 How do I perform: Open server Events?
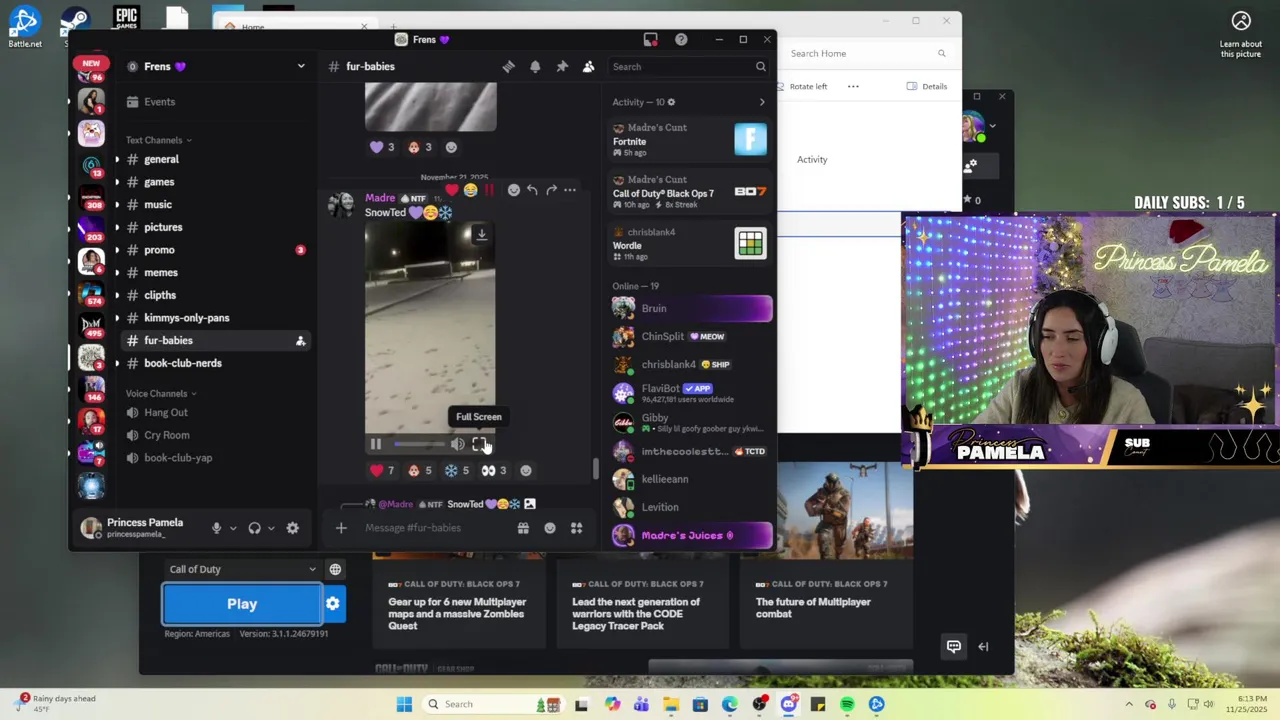(x=159, y=101)
